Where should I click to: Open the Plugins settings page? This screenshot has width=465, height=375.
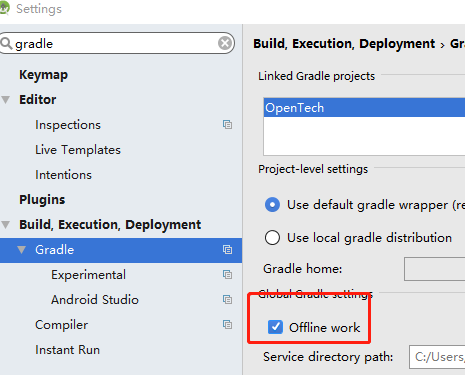42,200
